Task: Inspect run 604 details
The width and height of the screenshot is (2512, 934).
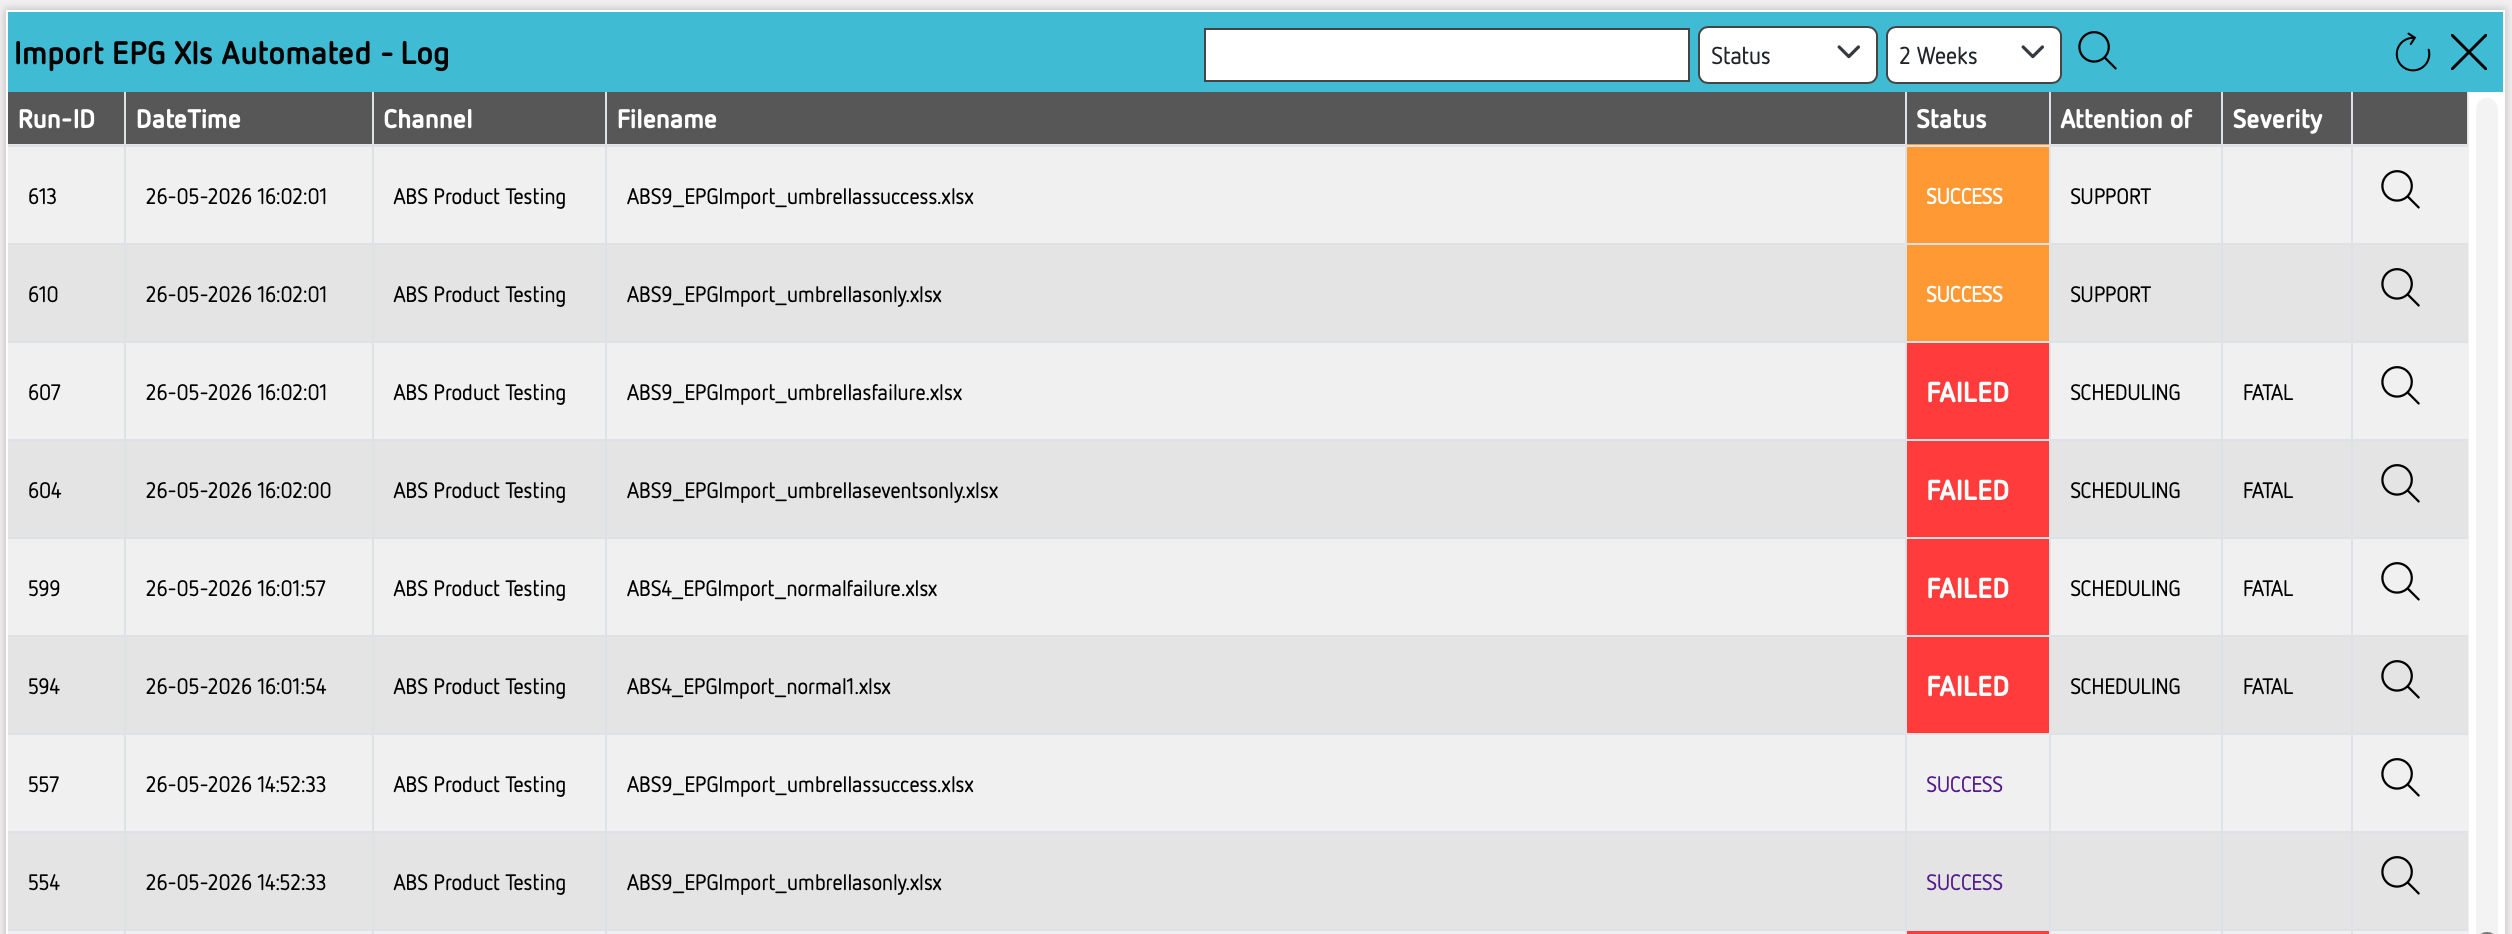Action: pos(2400,484)
